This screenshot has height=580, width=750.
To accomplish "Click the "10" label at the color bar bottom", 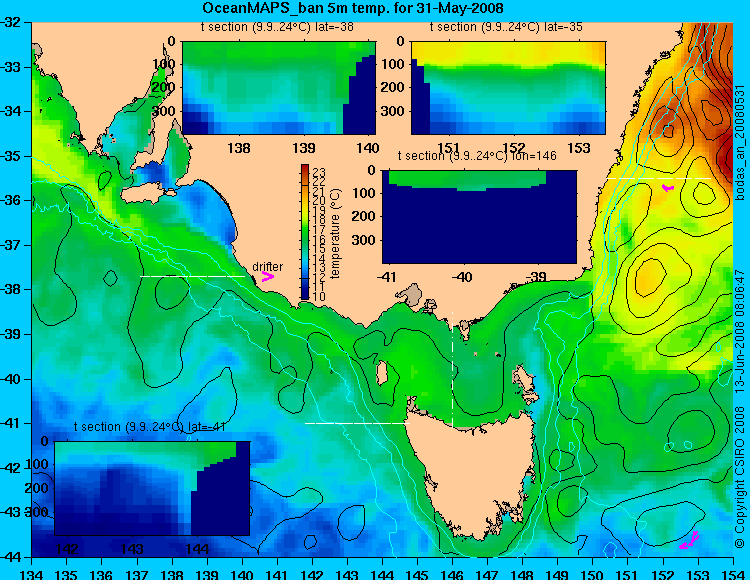I will click(319, 297).
